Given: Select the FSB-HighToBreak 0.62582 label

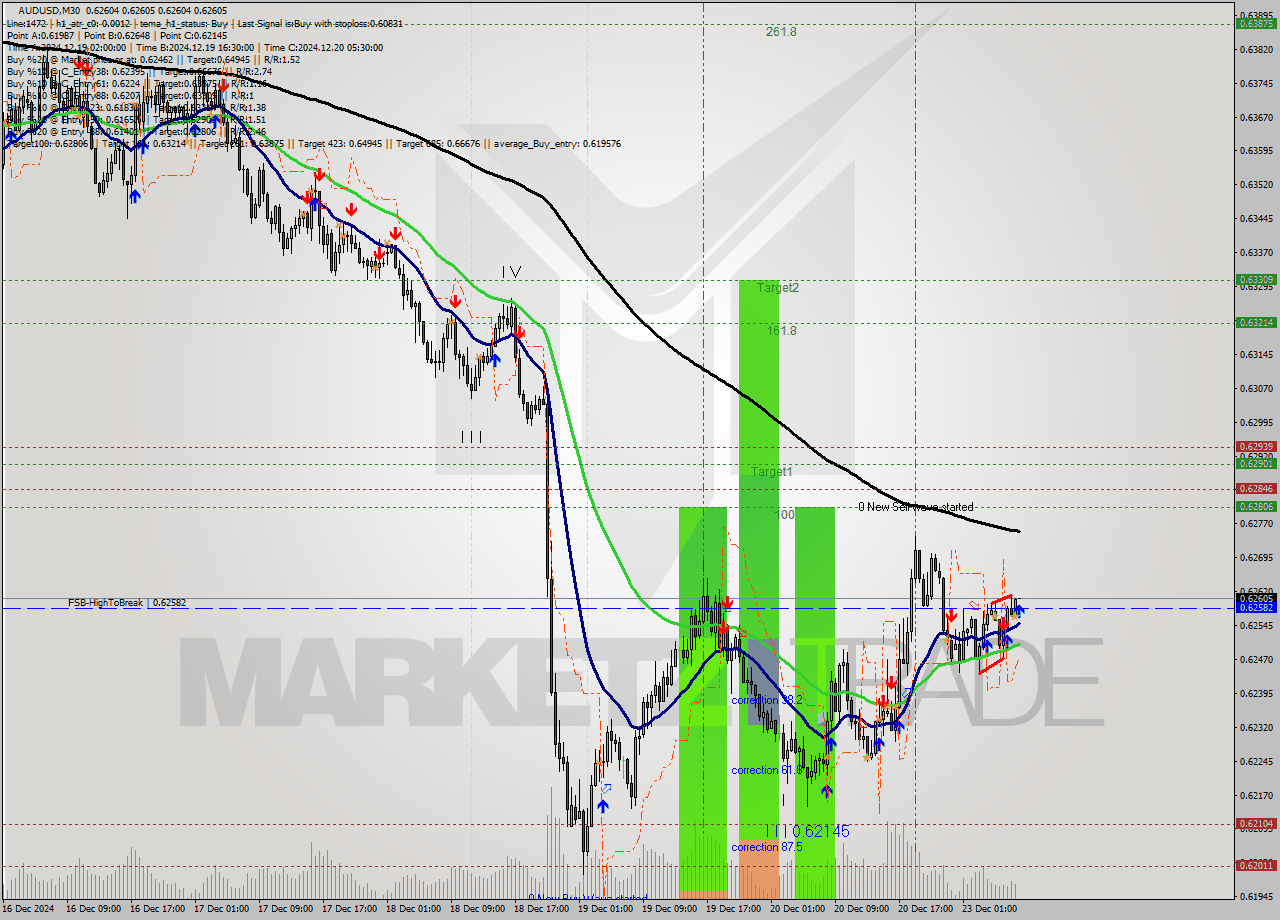Looking at the screenshot, I should 127,603.
